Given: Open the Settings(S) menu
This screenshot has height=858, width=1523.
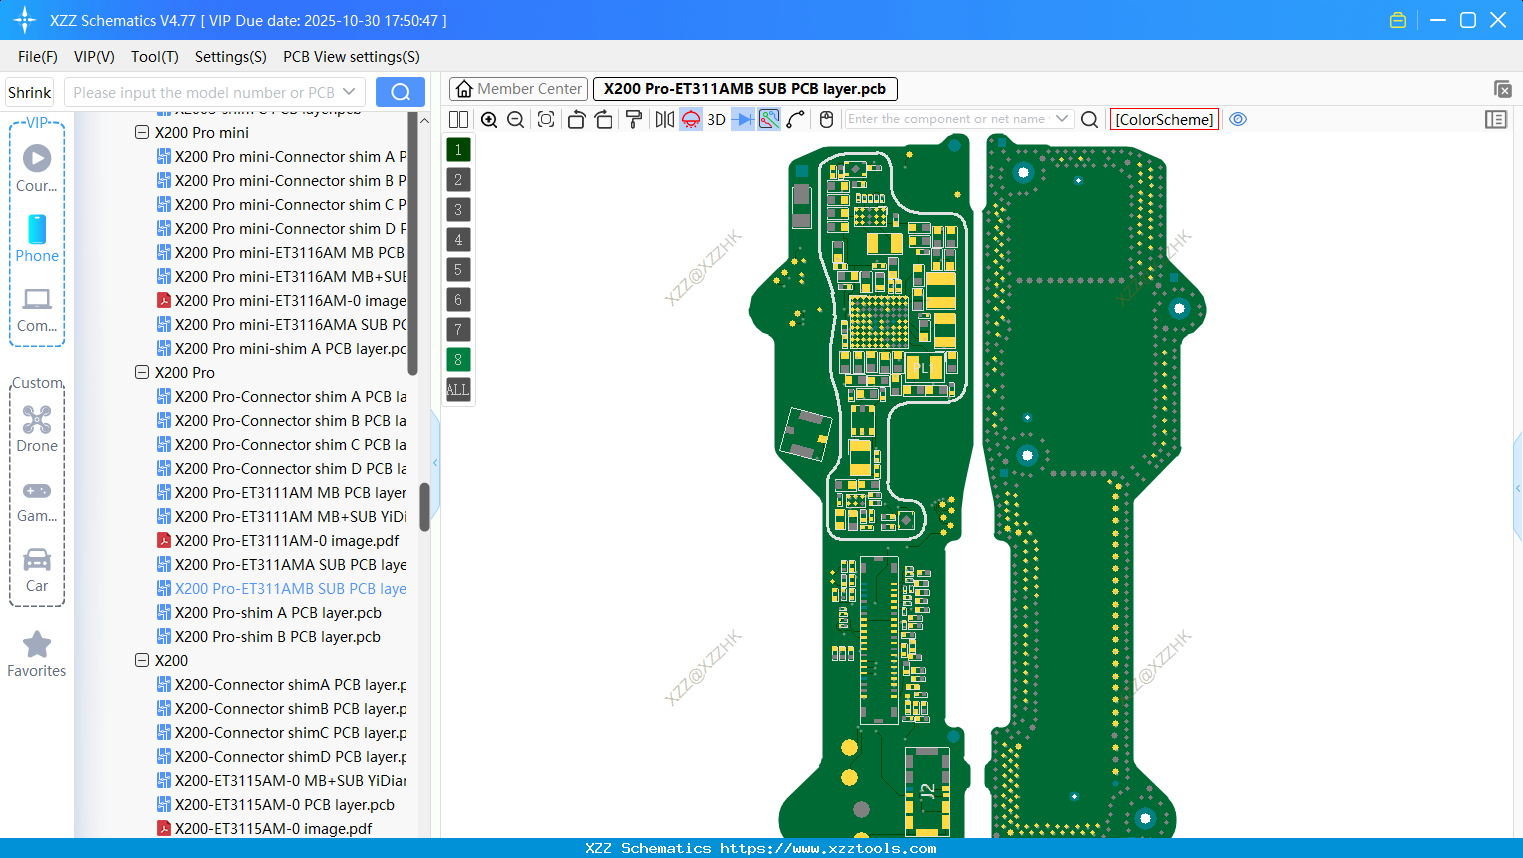Looking at the screenshot, I should point(230,57).
